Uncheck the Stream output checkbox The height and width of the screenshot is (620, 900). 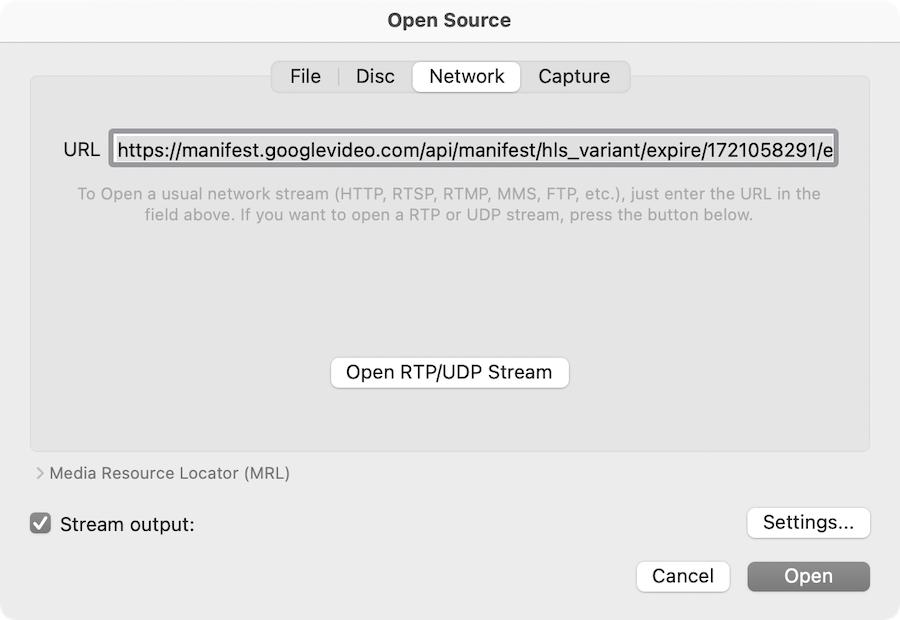click(40, 524)
